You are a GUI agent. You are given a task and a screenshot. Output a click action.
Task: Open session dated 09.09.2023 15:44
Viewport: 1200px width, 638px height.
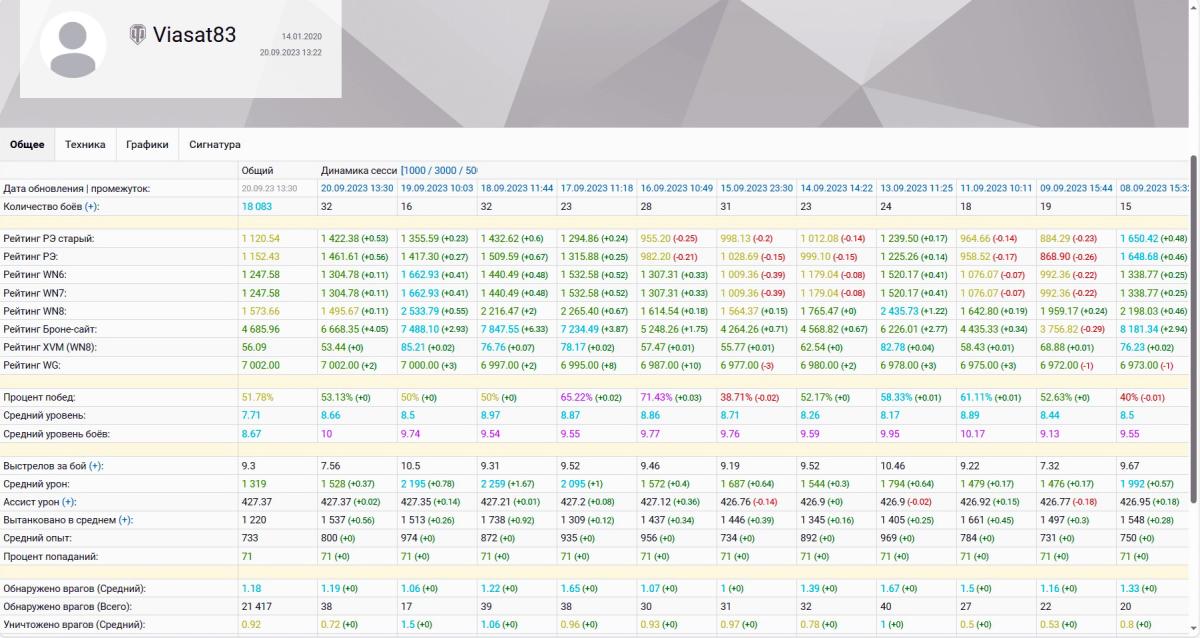coord(1077,188)
